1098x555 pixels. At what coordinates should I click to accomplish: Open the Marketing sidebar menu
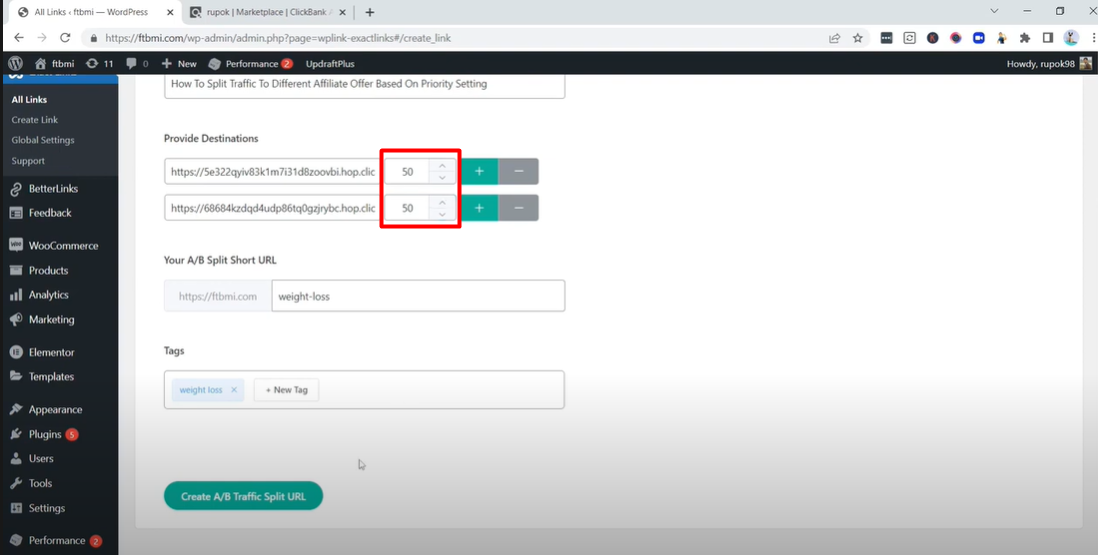click(51, 319)
